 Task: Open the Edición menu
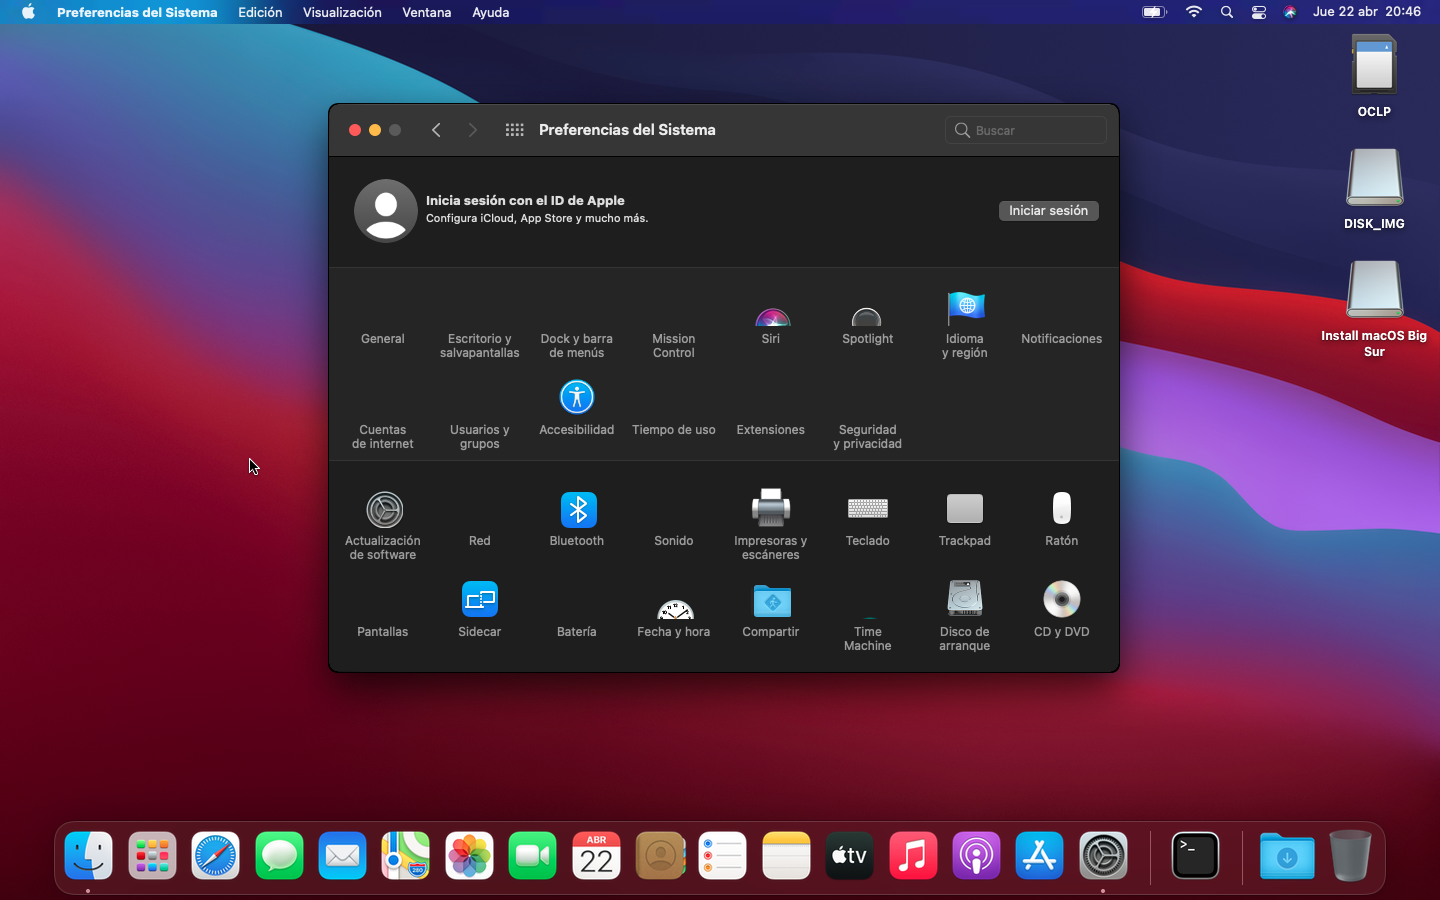click(x=260, y=12)
